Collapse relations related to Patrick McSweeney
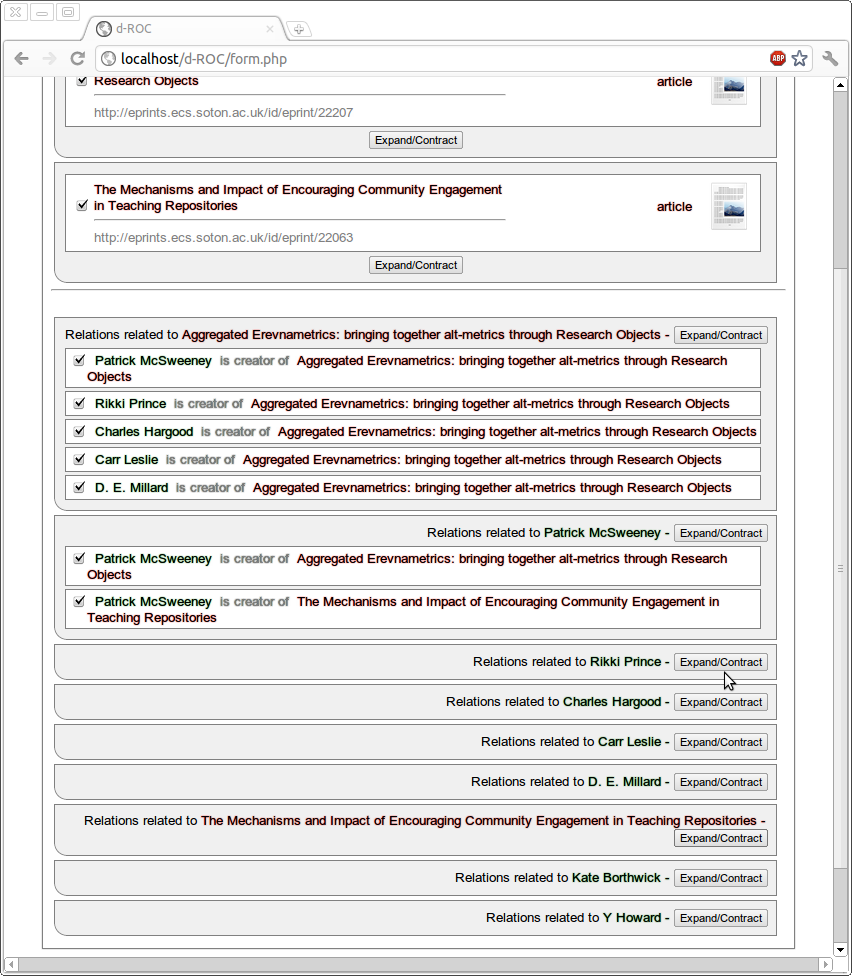The height and width of the screenshot is (976, 852). click(720, 533)
